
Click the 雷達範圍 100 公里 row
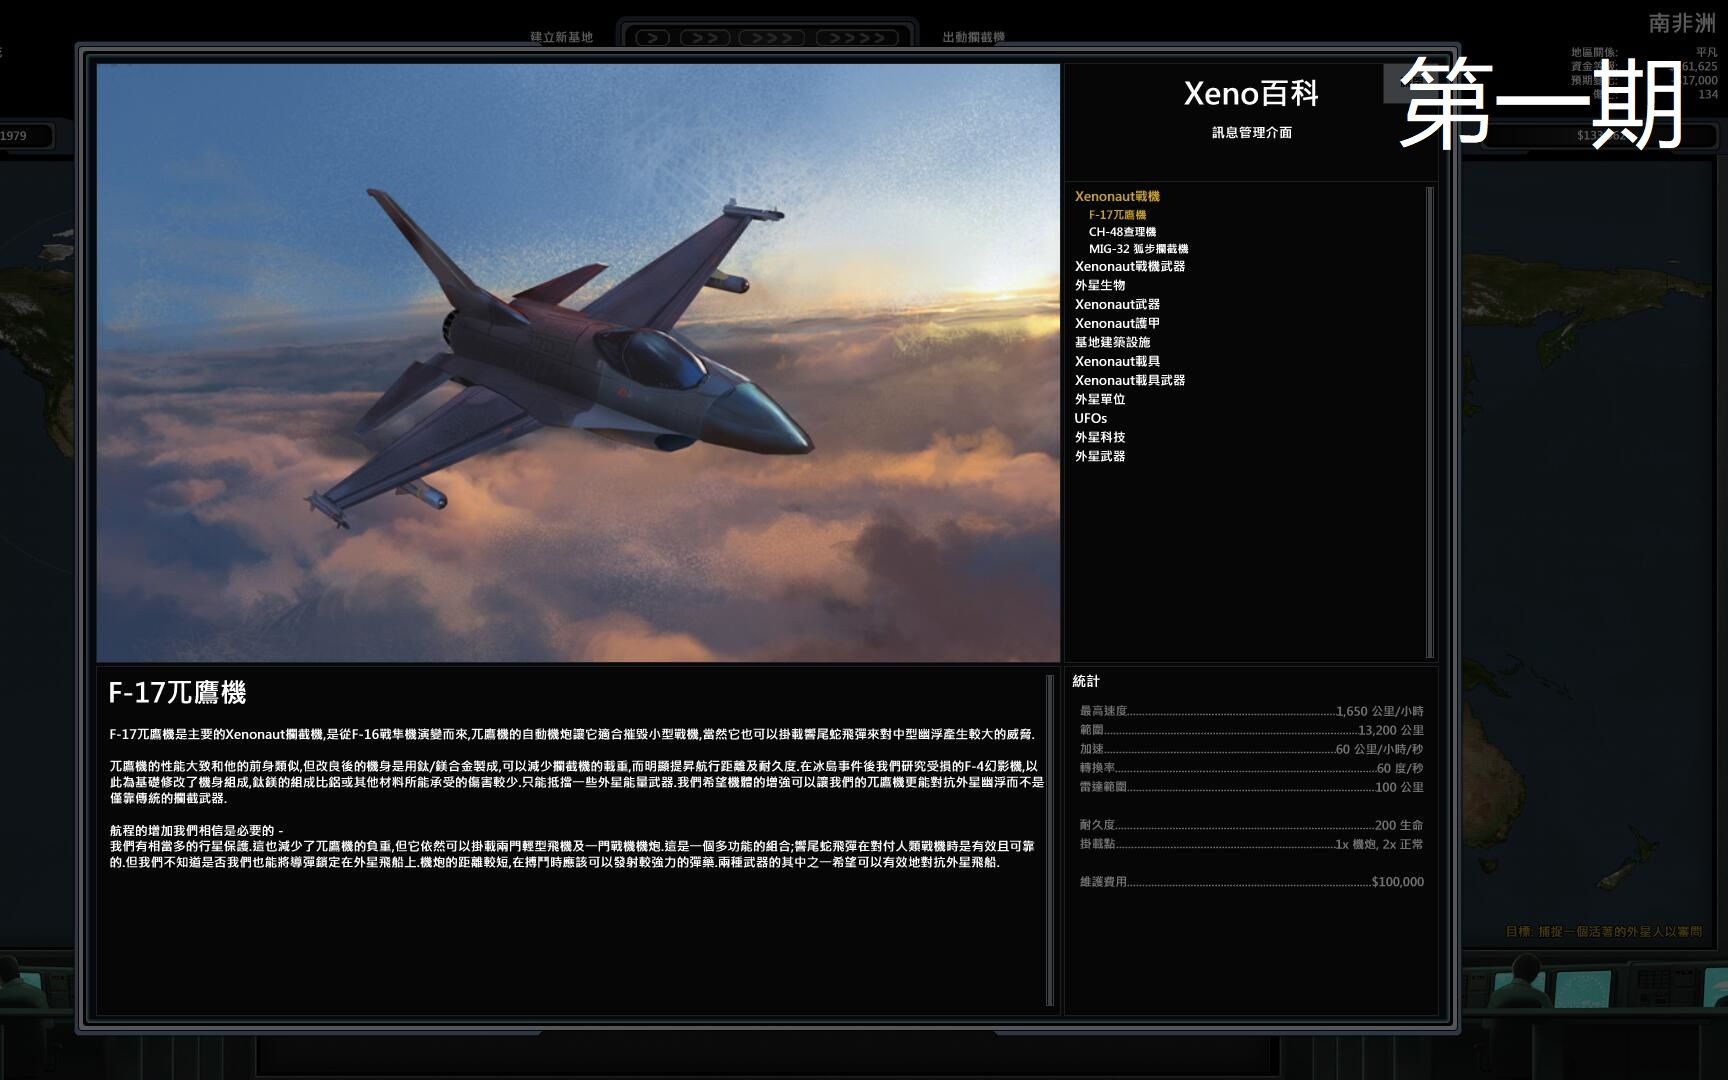point(1251,787)
